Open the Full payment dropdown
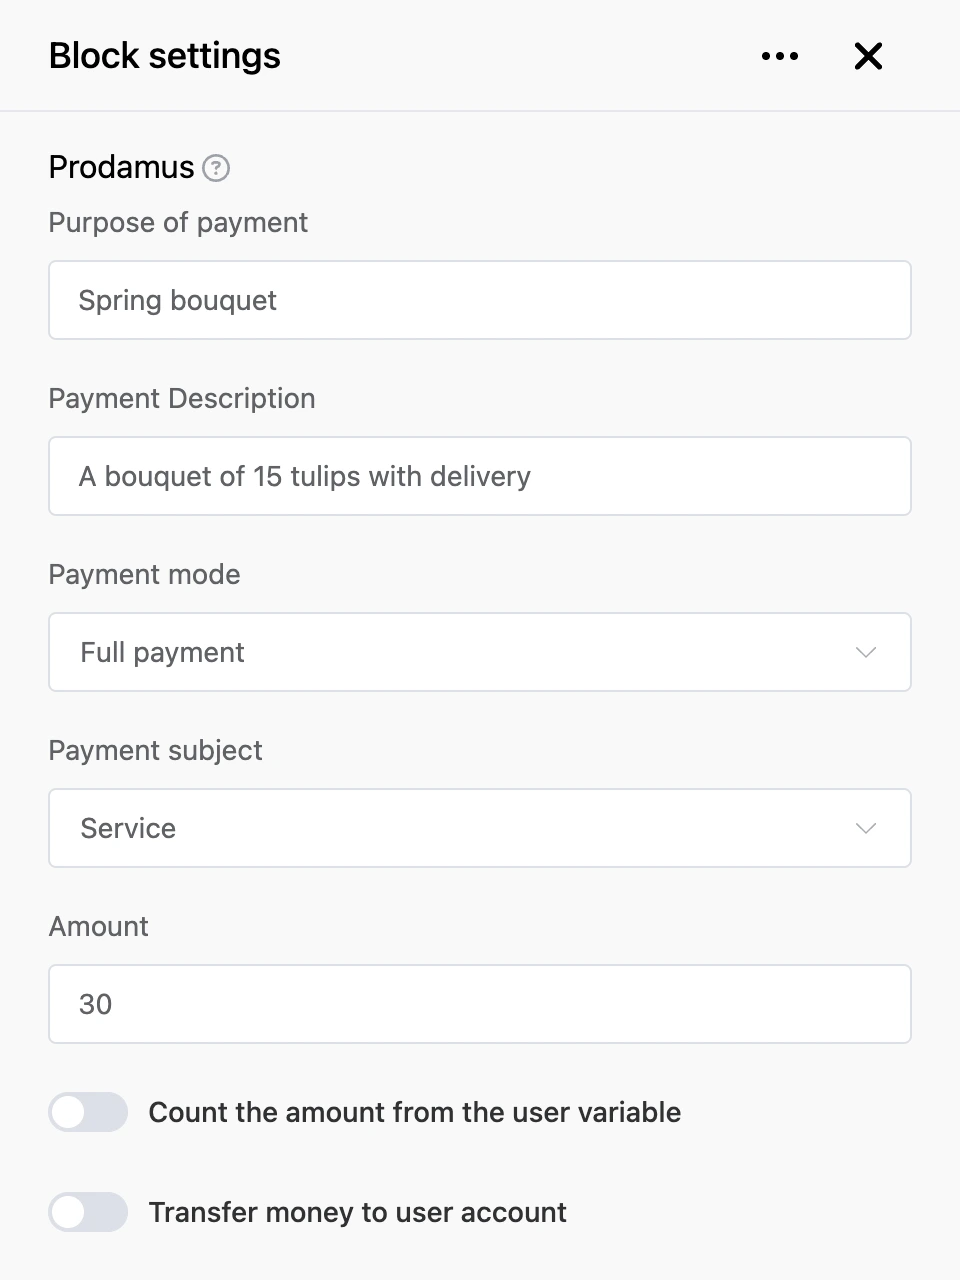 tap(480, 652)
